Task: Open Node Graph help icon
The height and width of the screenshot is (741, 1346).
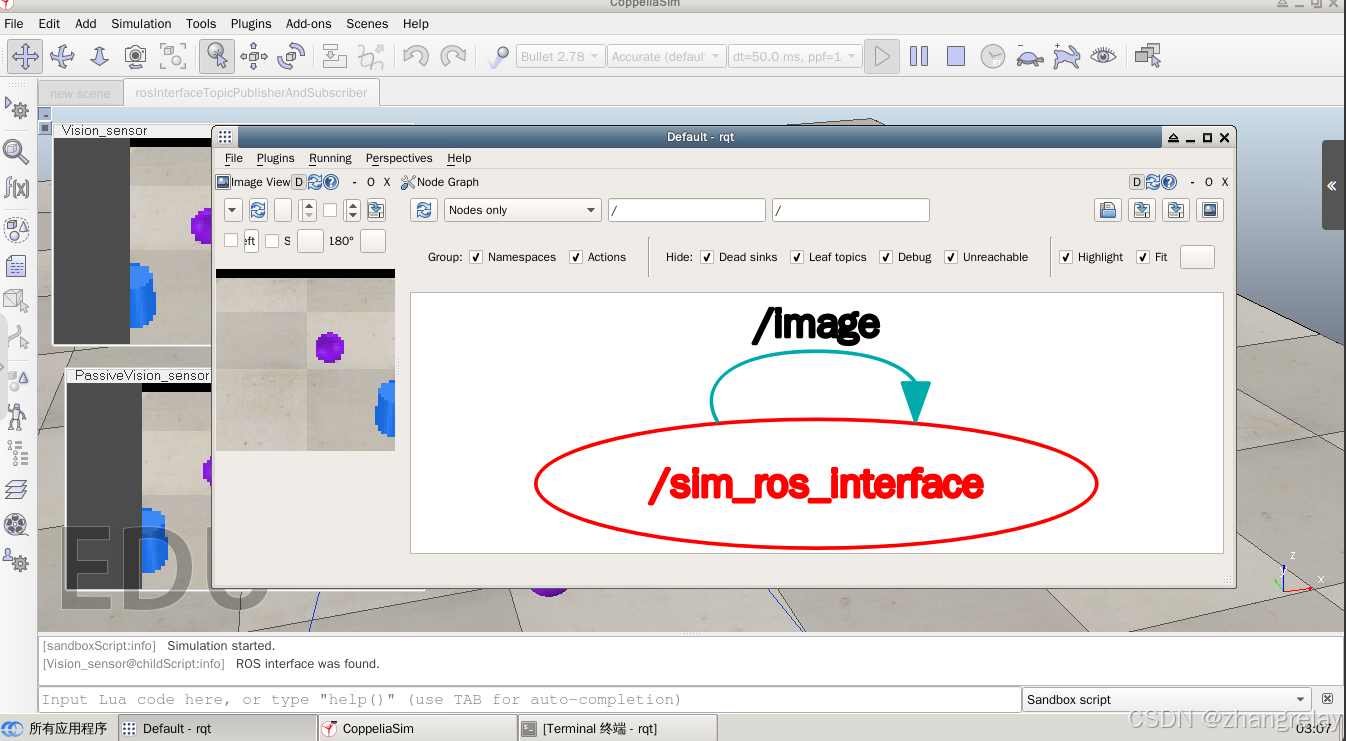Action: click(x=1169, y=182)
